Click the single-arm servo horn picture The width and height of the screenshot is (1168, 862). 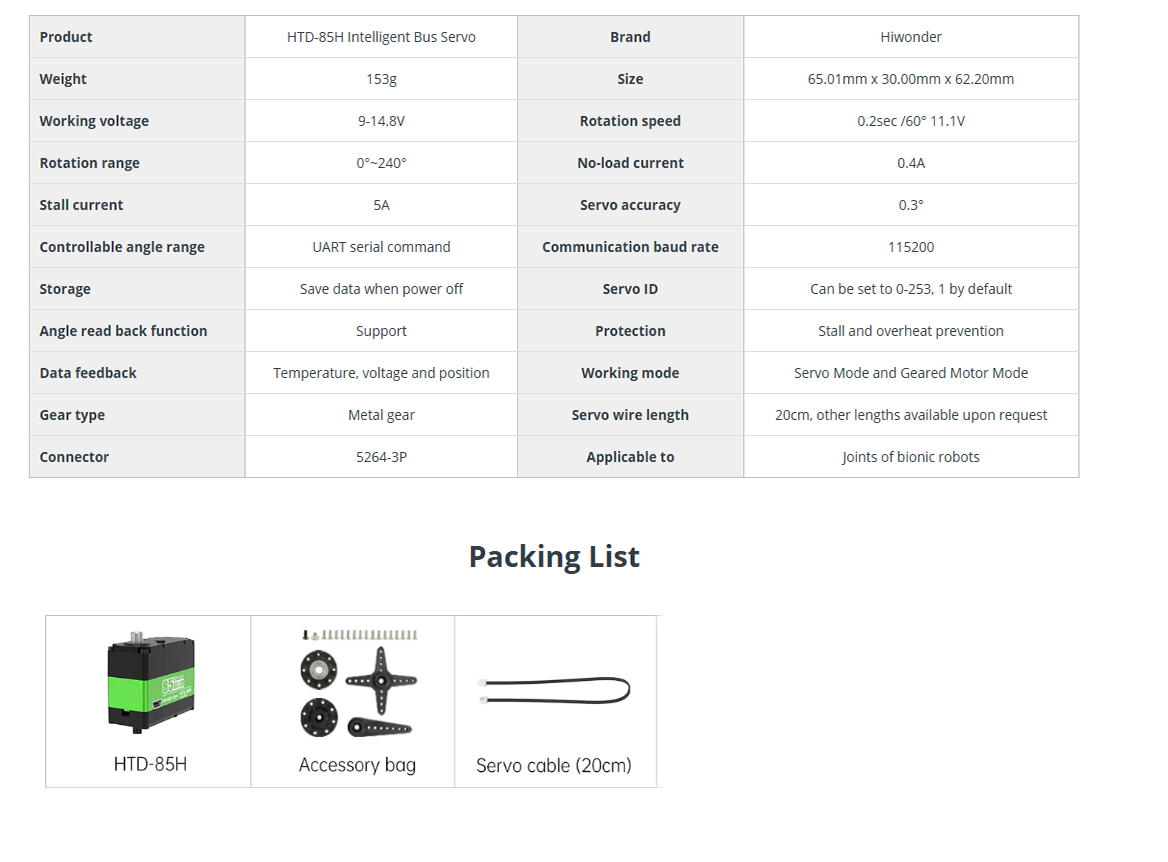click(x=380, y=726)
